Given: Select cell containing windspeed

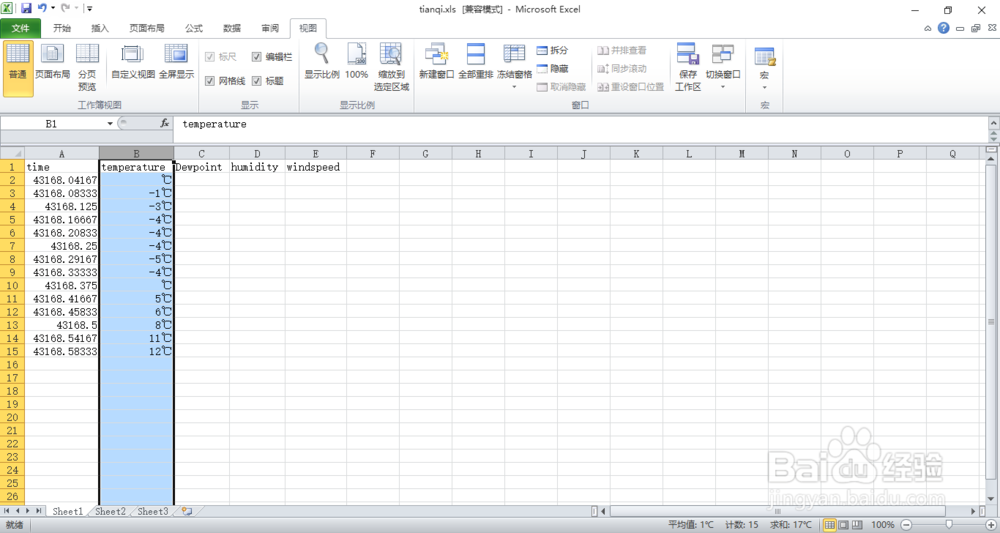Looking at the screenshot, I should [x=316, y=167].
